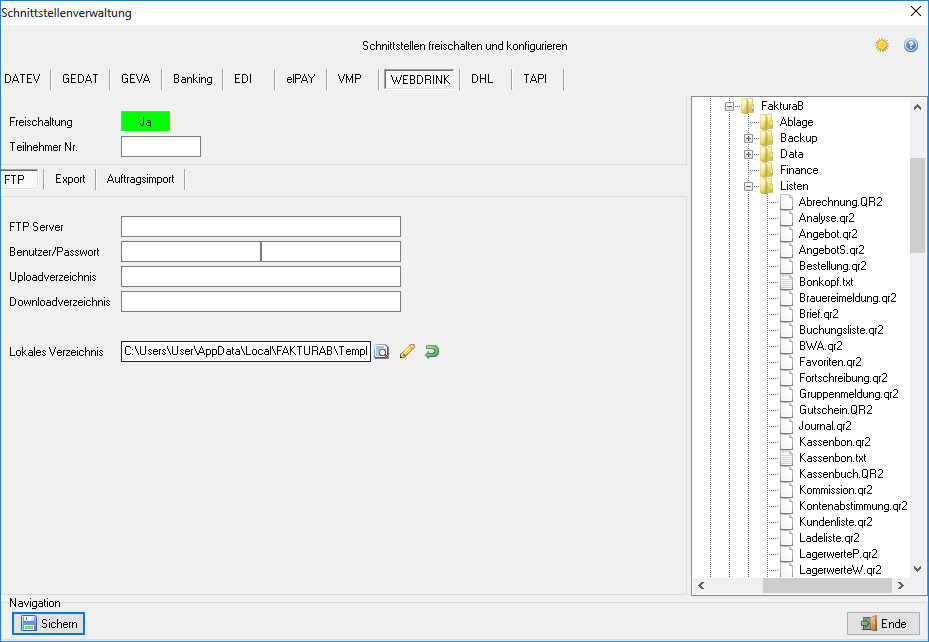This screenshot has width=929, height=642.
Task: Click the tree horizontal scroll right arrow
Action: click(901, 585)
